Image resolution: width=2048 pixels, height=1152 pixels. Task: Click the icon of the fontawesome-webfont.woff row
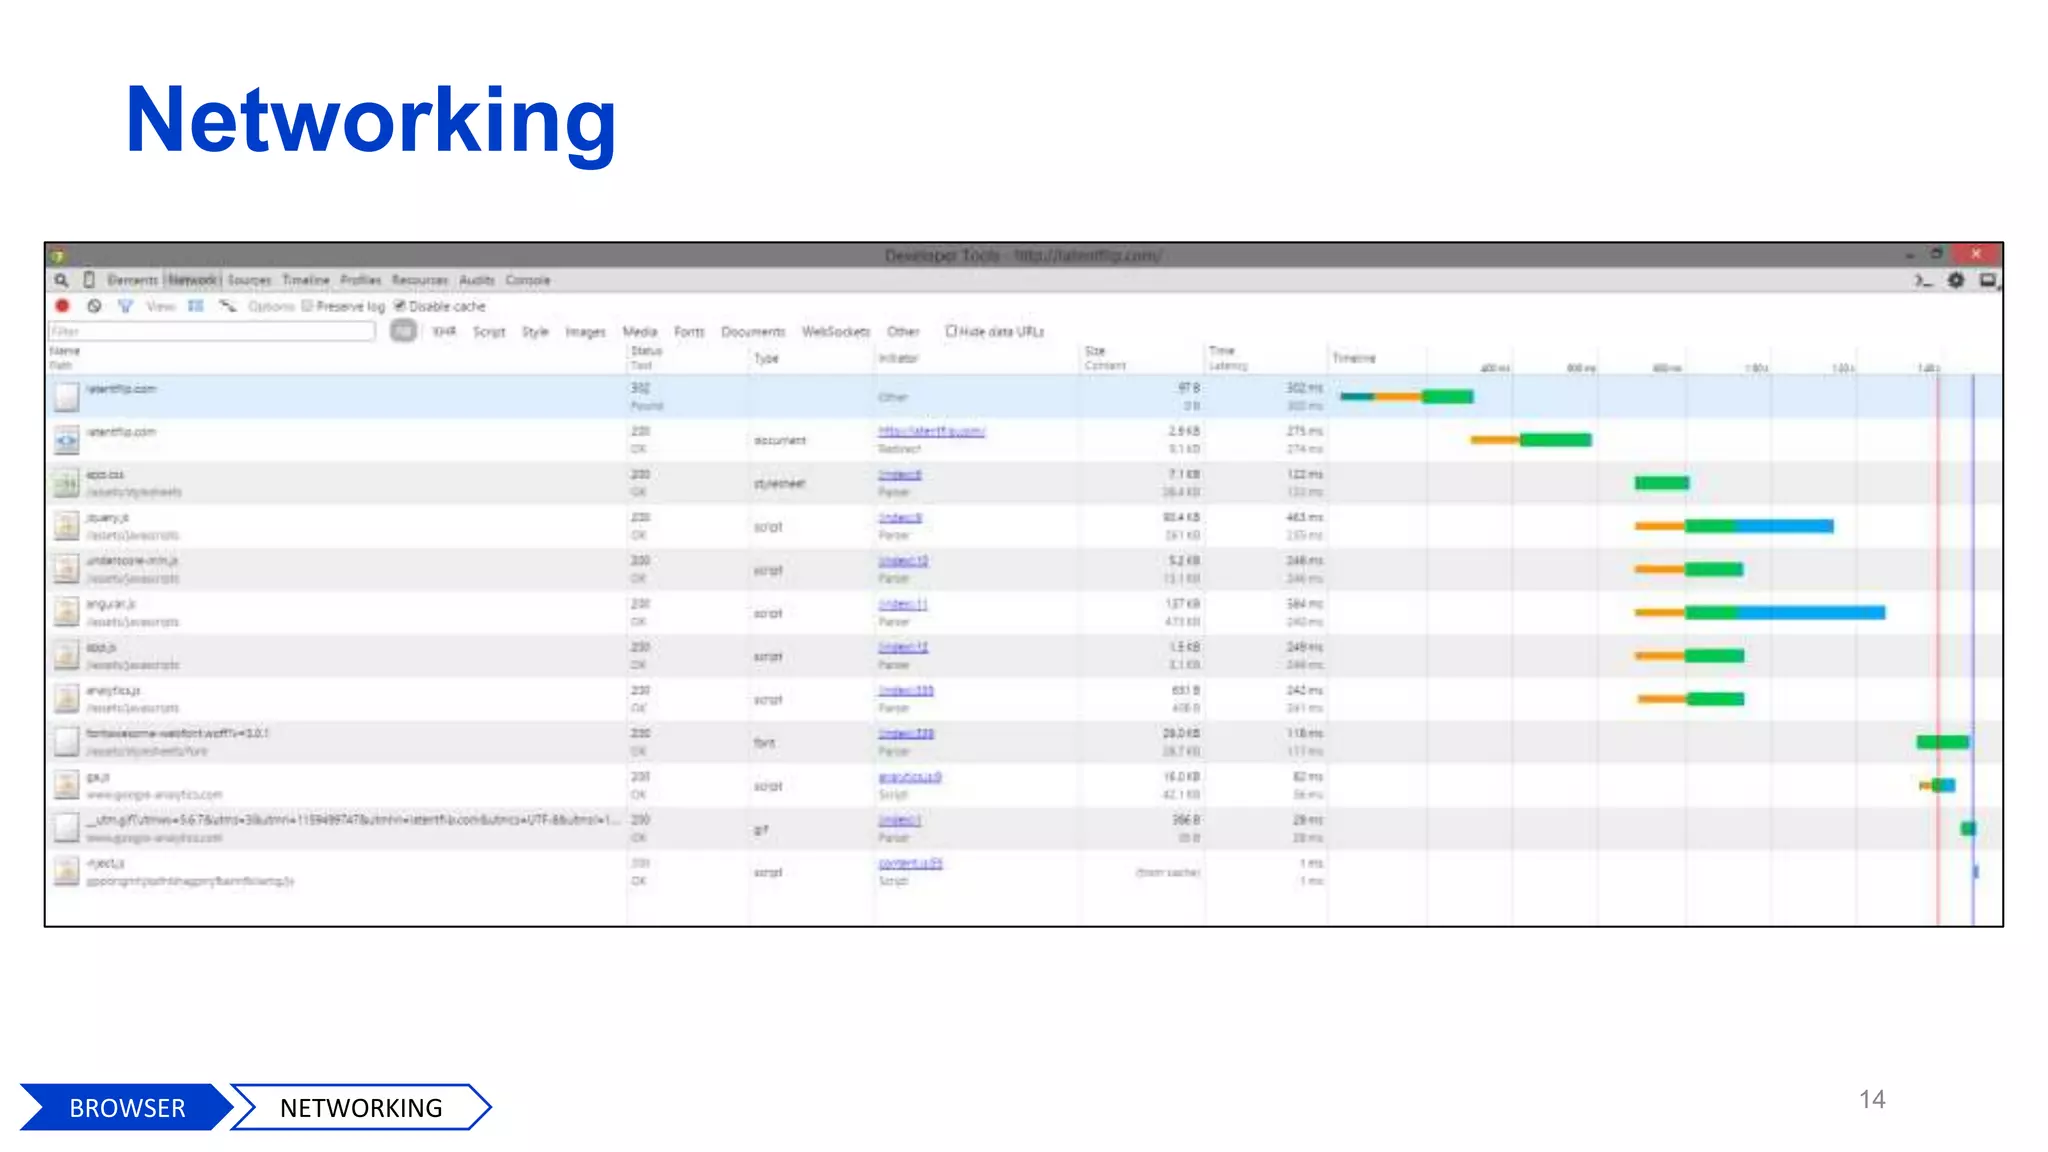pos(66,742)
